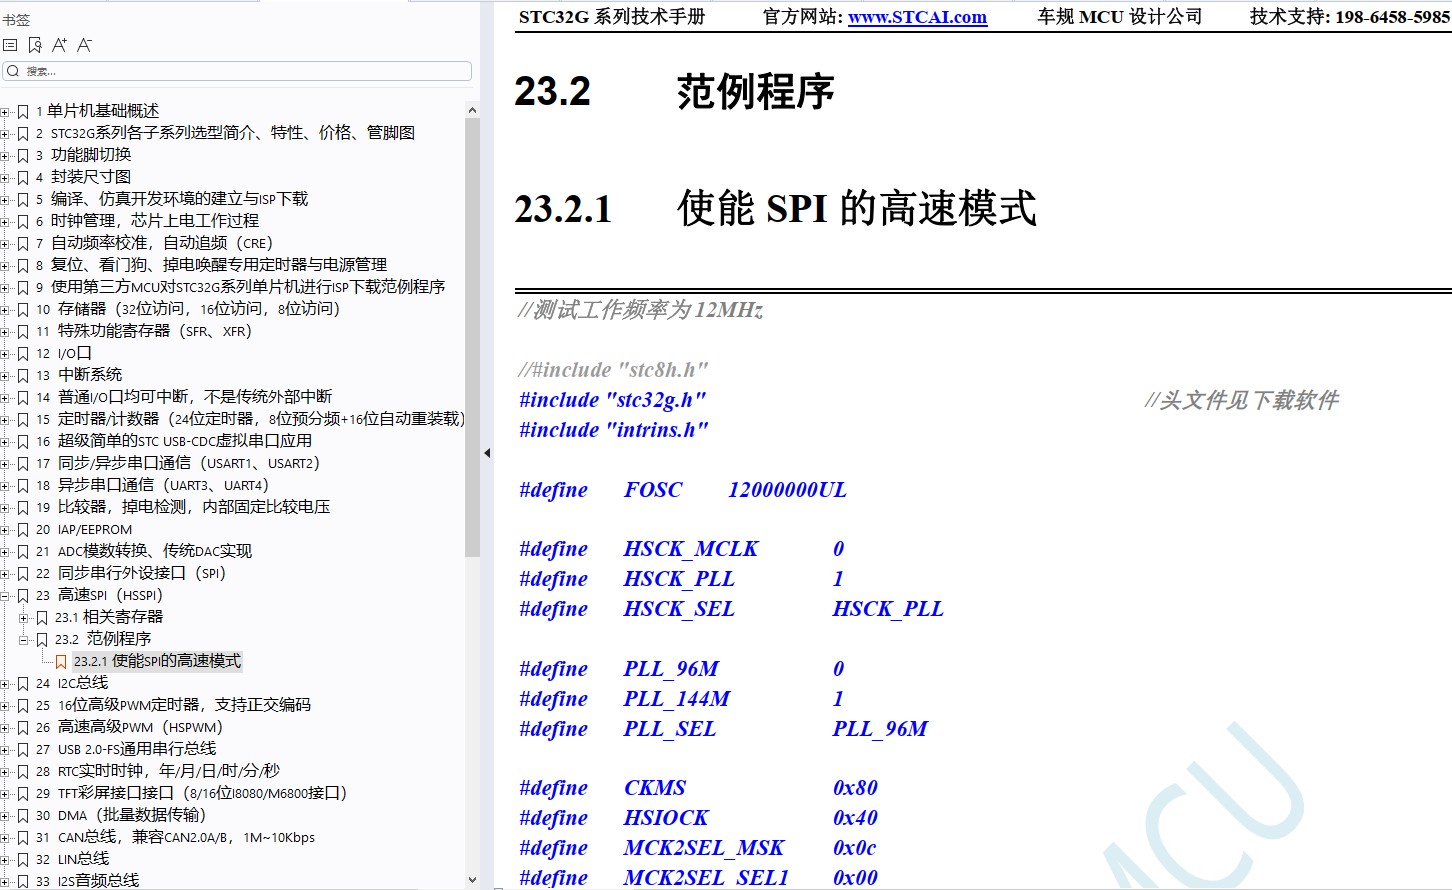Click bookmark icon beside 3 功能脚切换
Viewport: 1452px width, 890px height.
(x=23, y=155)
